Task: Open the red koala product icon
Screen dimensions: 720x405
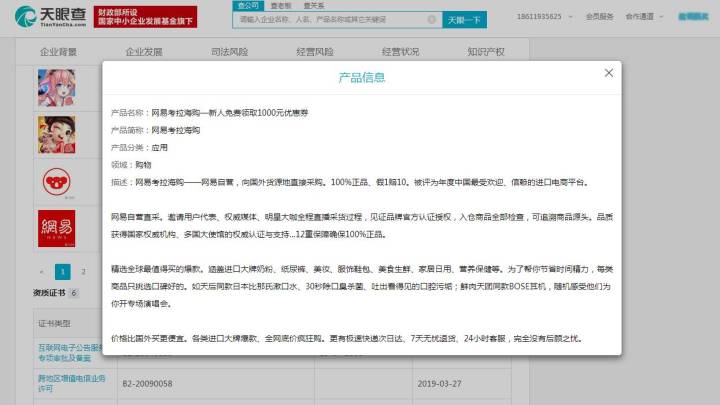Action: [56, 181]
